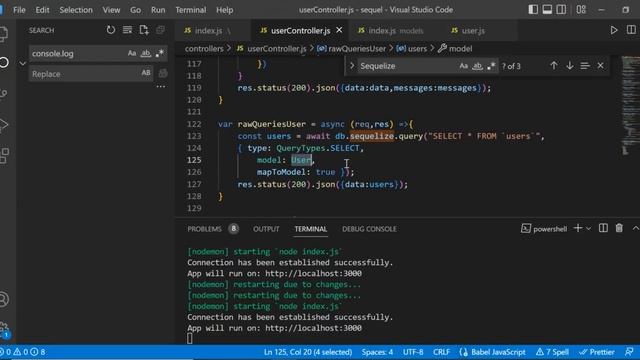
Task: Click Ln 125, Col 20 status
Action: tap(308, 352)
